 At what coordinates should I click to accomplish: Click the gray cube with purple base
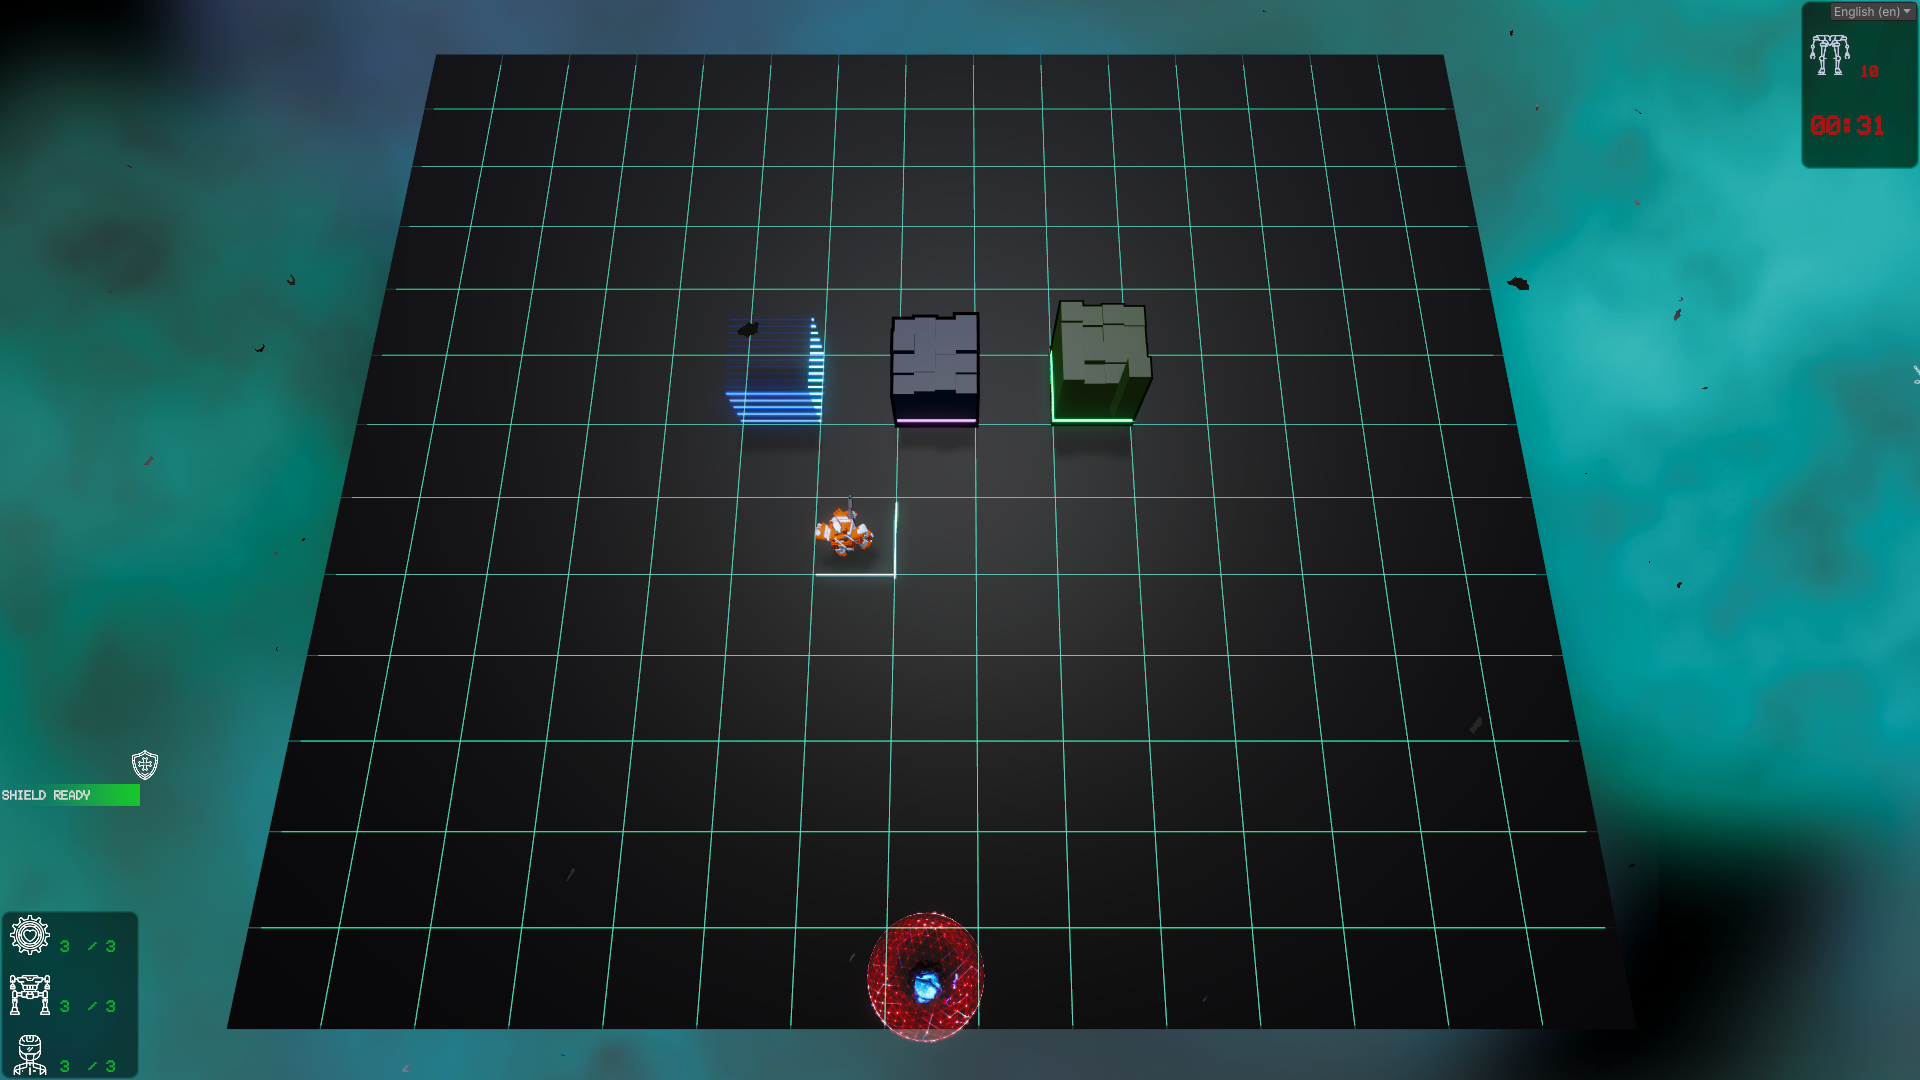pyautogui.click(x=935, y=370)
